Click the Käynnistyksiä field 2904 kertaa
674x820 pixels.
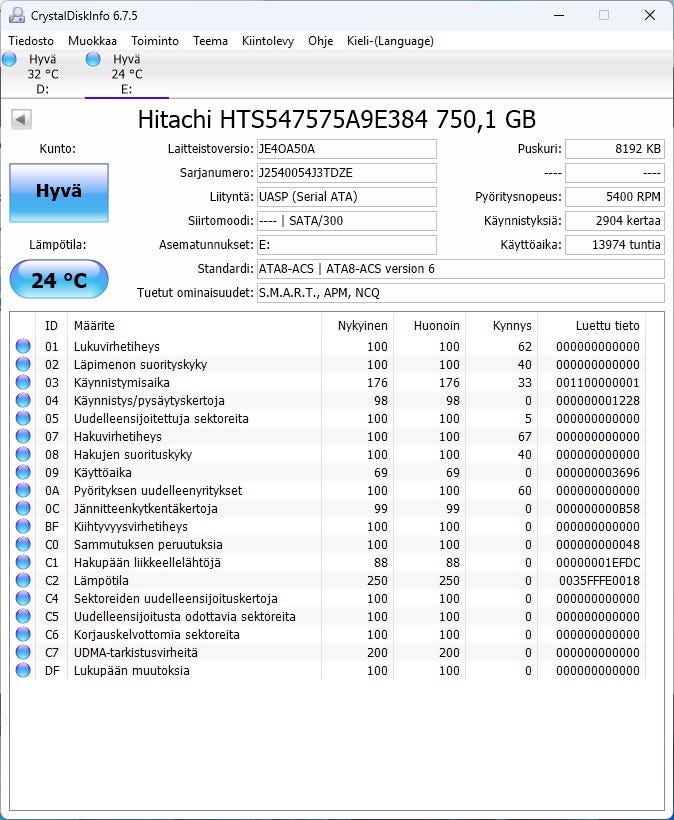point(615,221)
